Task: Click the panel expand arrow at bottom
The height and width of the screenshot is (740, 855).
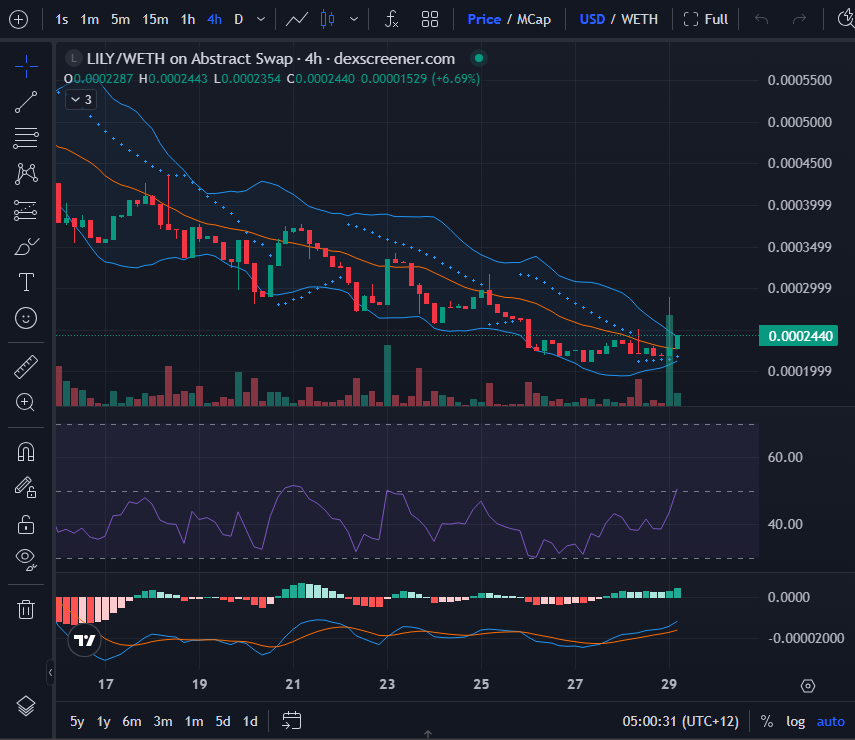Action: coord(428,734)
